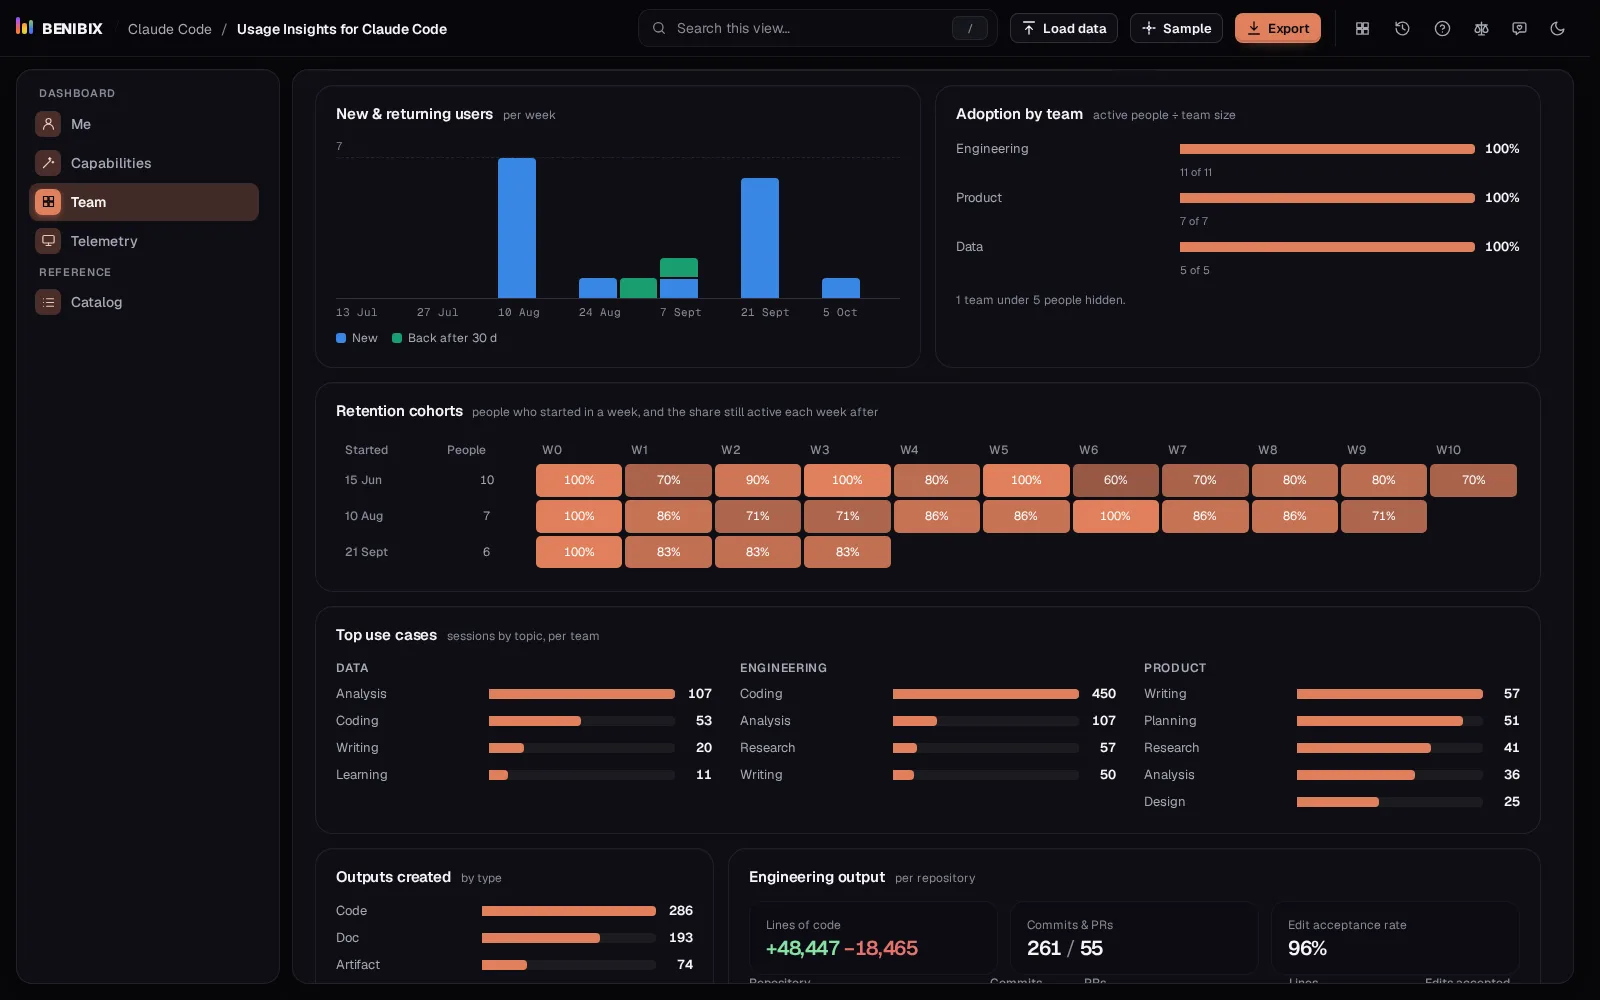Toggle the Back after 30 d legend swatch
This screenshot has height=1000, width=1600.
pos(397,338)
